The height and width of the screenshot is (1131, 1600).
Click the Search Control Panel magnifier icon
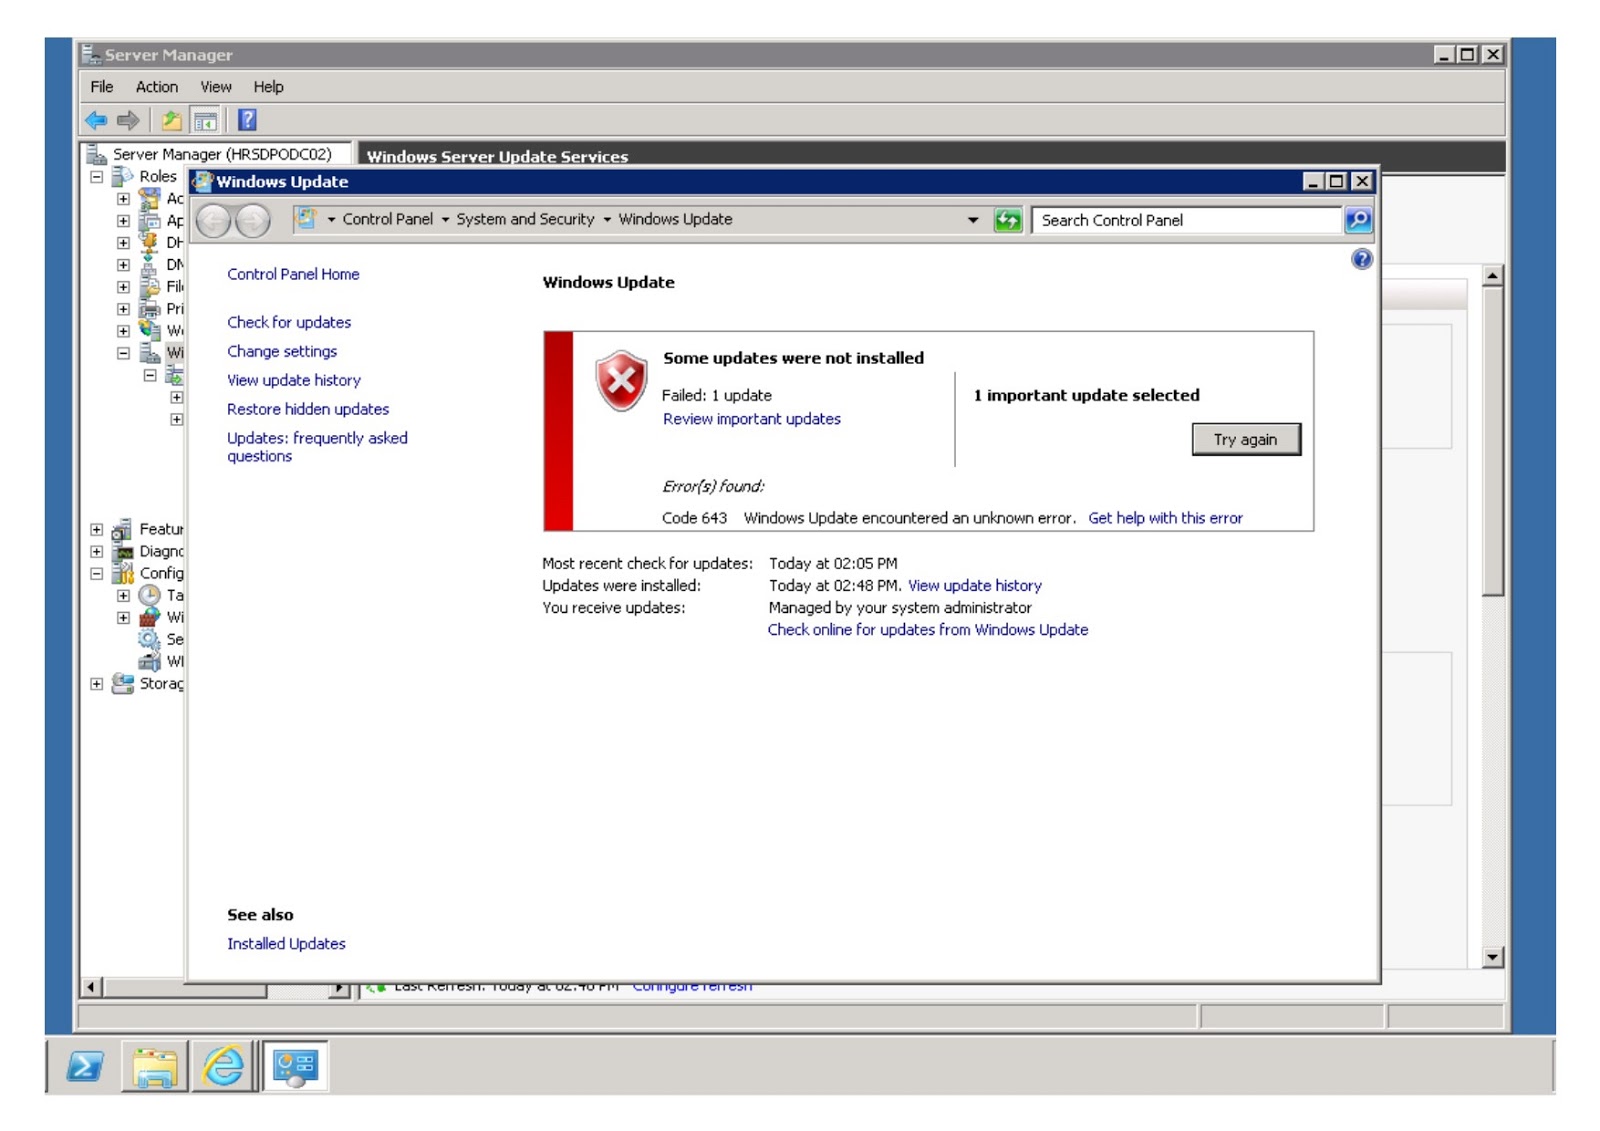(1358, 220)
